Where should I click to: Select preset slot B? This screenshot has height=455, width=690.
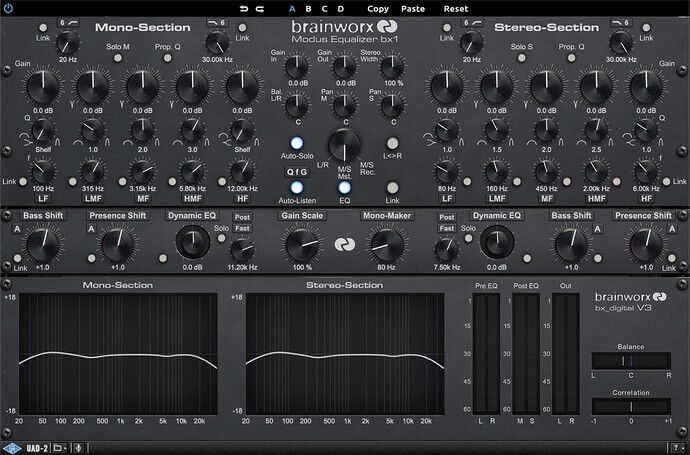pyautogui.click(x=308, y=9)
